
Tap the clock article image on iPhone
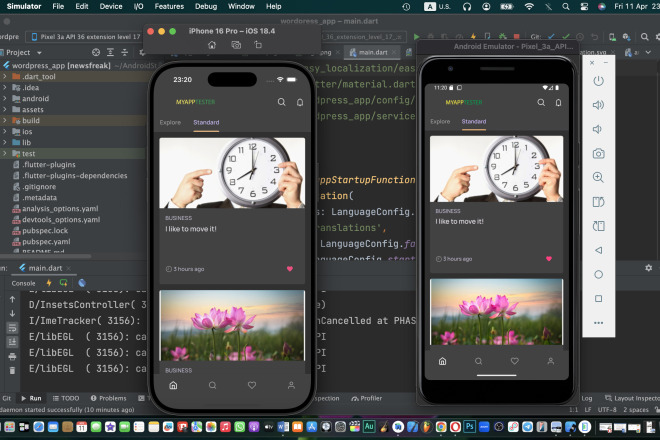click(x=232, y=173)
